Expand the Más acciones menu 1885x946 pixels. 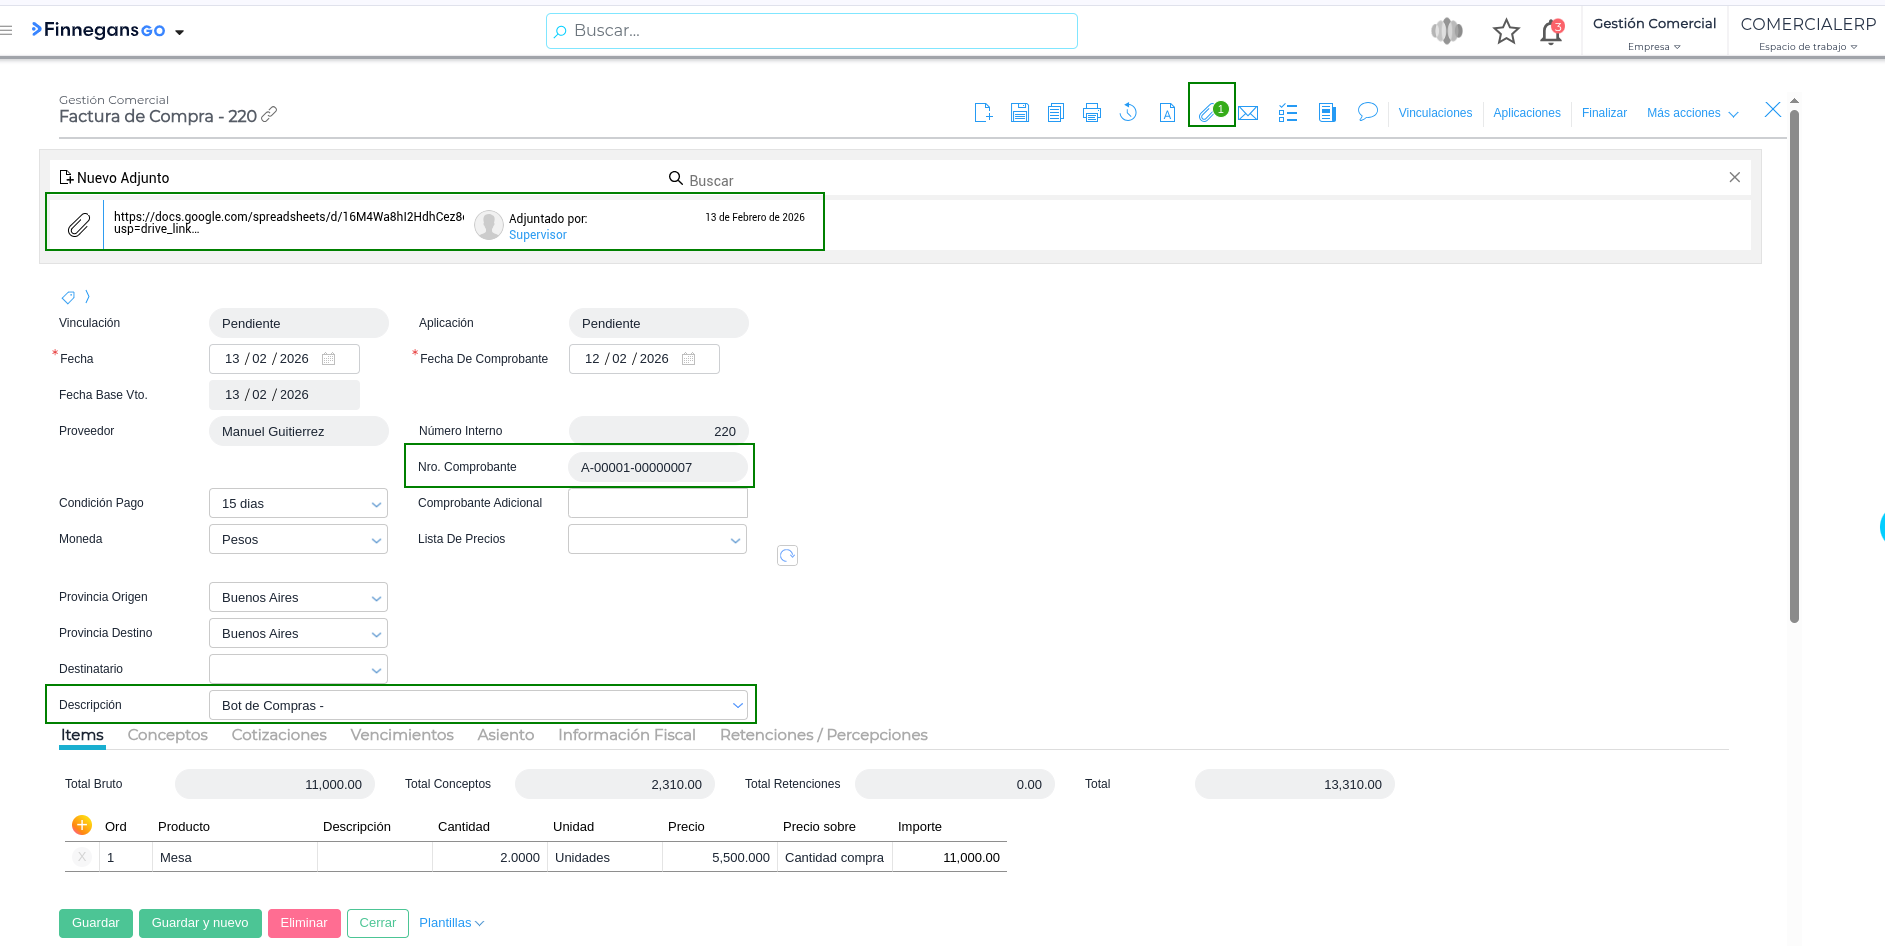(x=1692, y=113)
